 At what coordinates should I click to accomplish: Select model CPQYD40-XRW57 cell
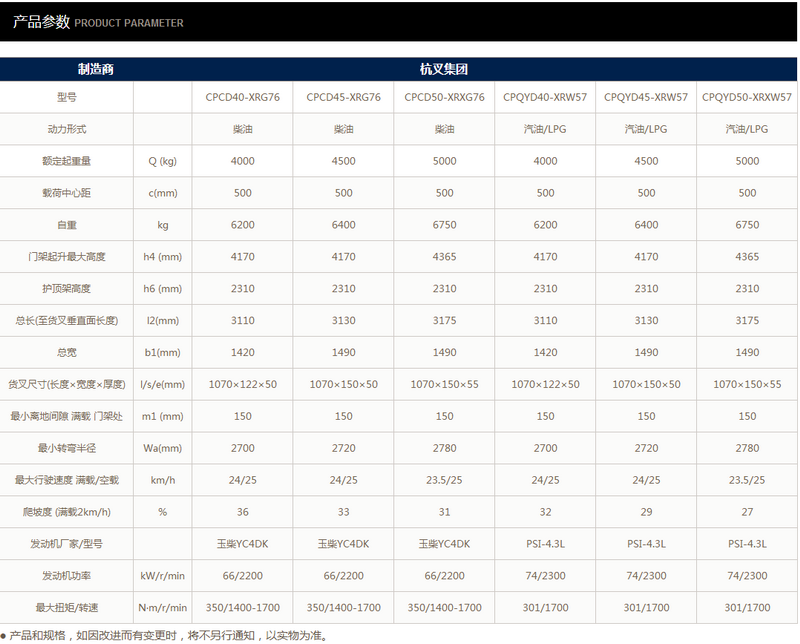point(545,97)
